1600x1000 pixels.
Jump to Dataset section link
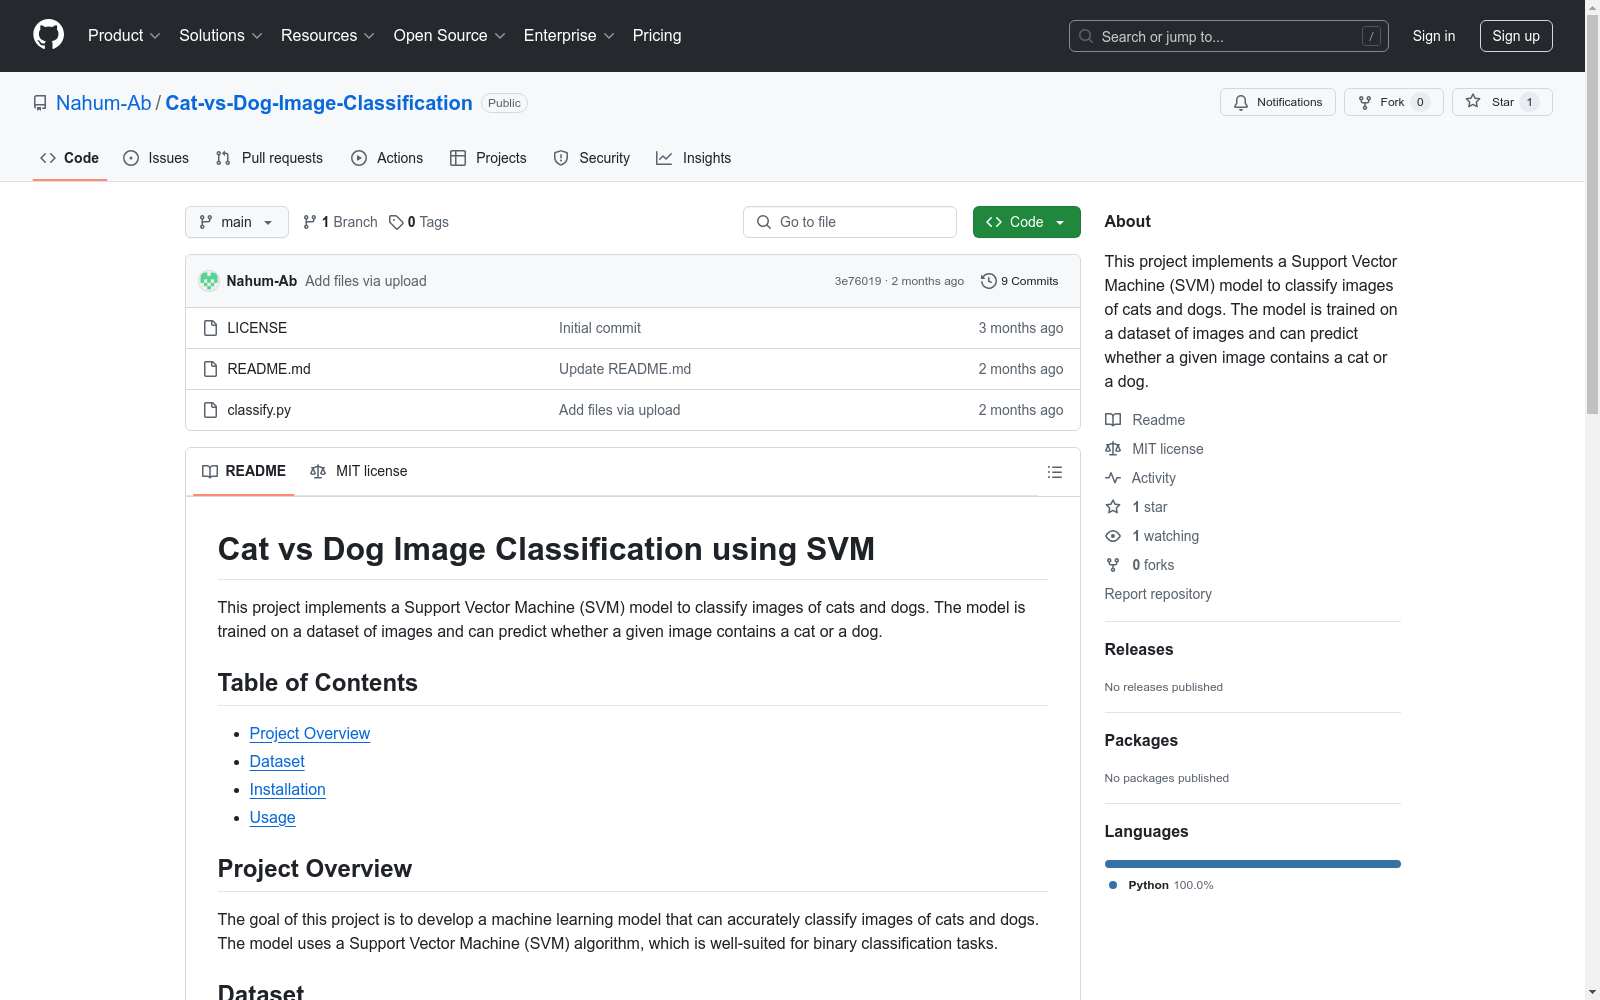coord(277,761)
